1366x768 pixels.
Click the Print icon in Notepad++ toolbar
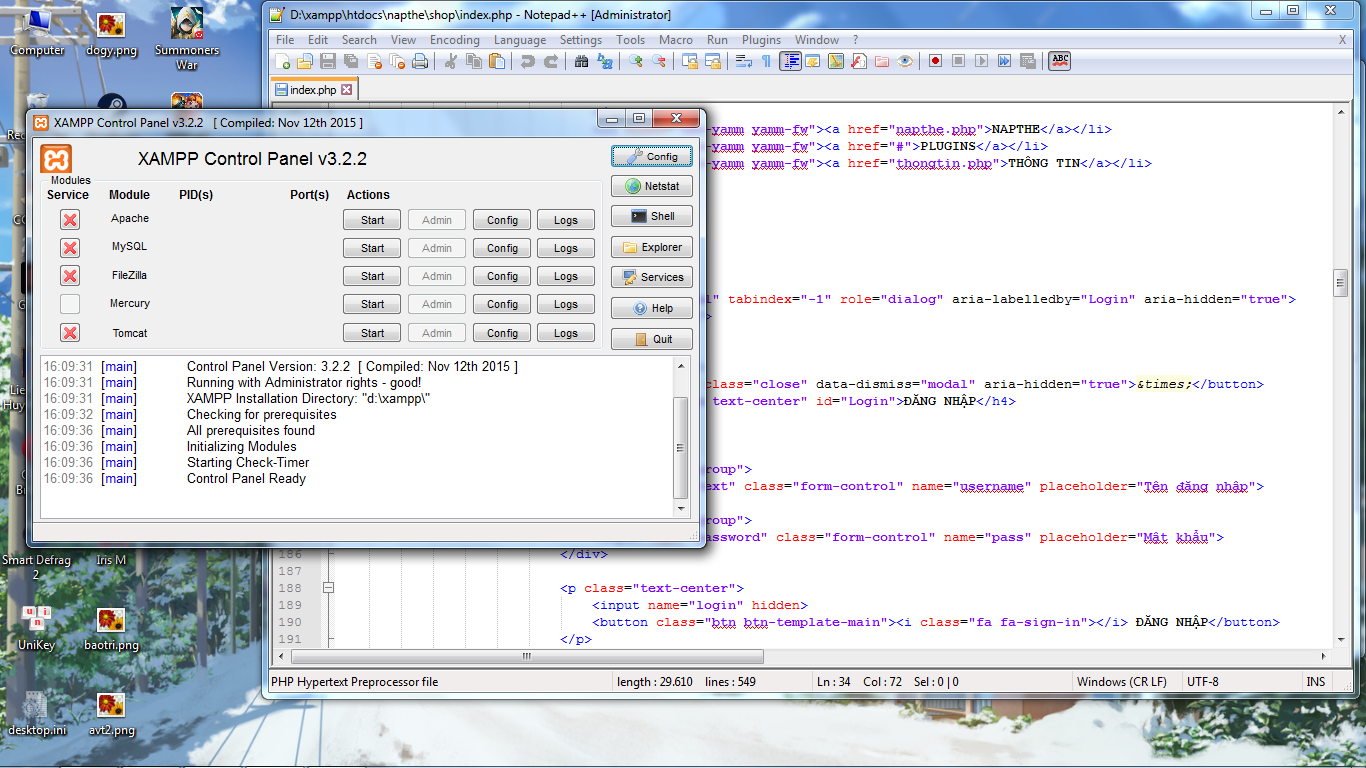tap(420, 61)
